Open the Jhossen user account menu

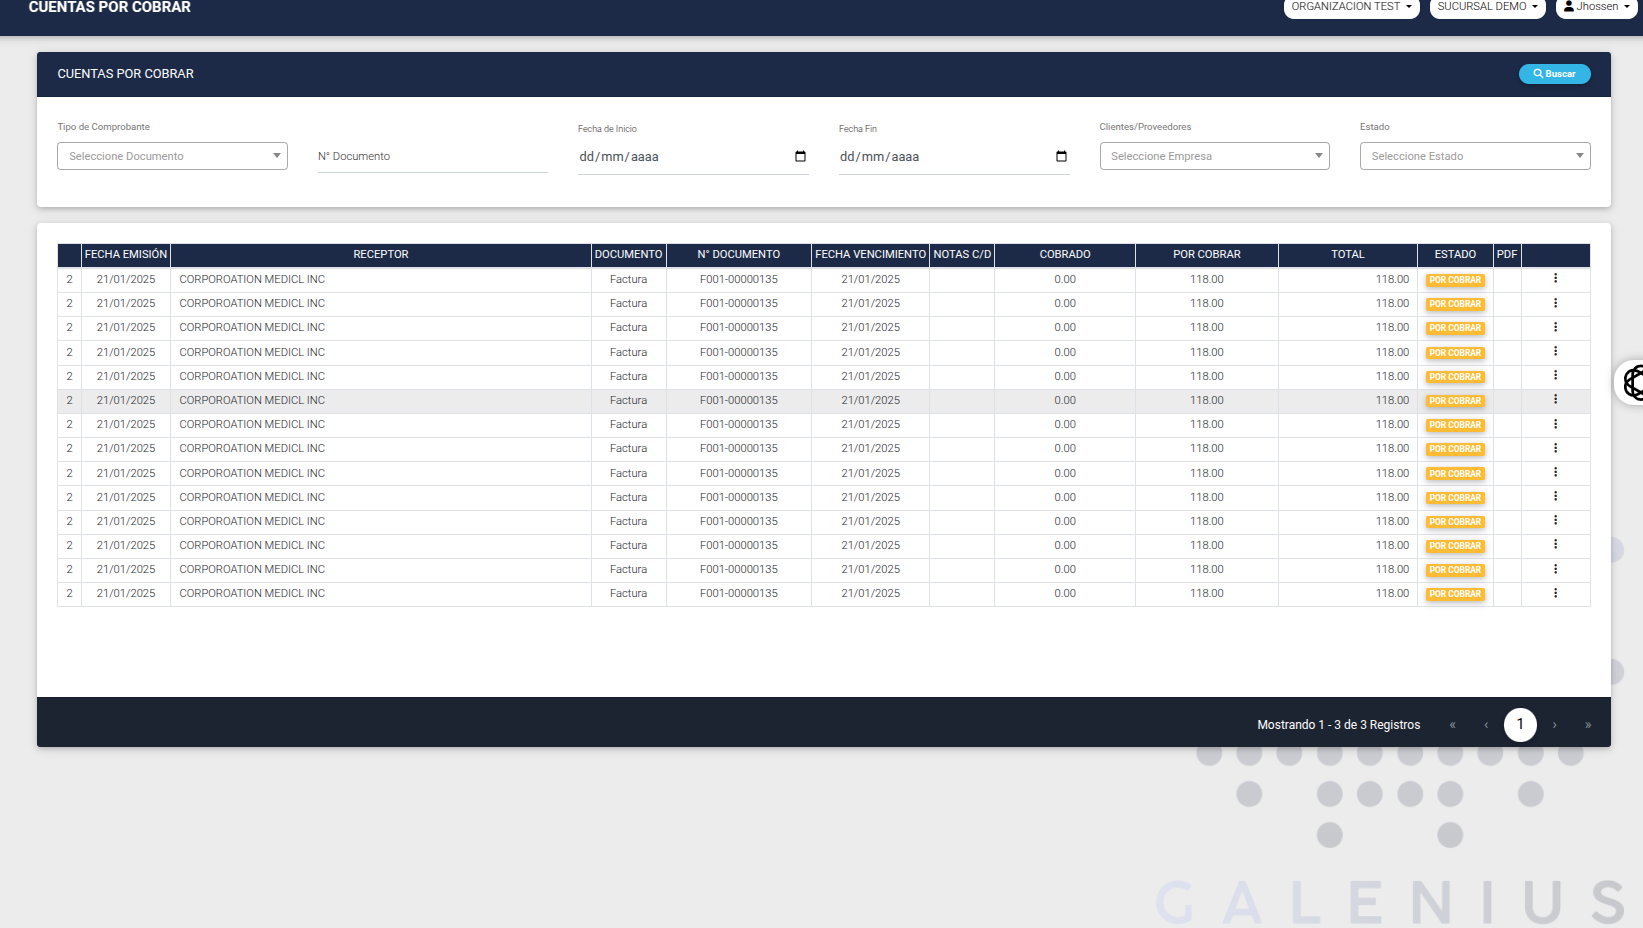tap(1596, 7)
